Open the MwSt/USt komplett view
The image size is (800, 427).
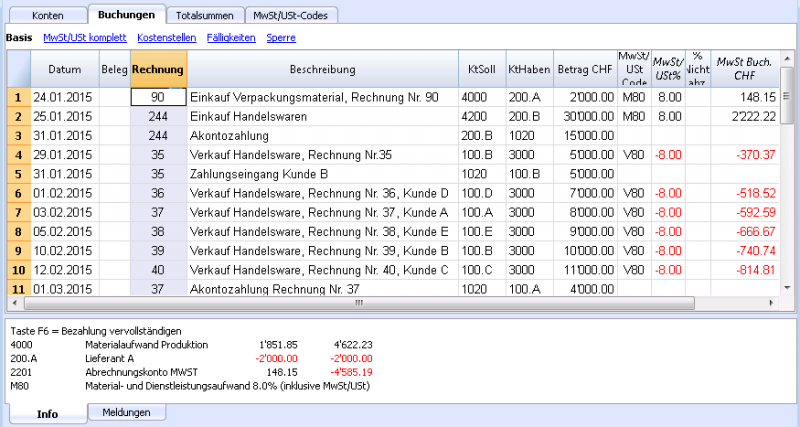pyautogui.click(x=85, y=38)
